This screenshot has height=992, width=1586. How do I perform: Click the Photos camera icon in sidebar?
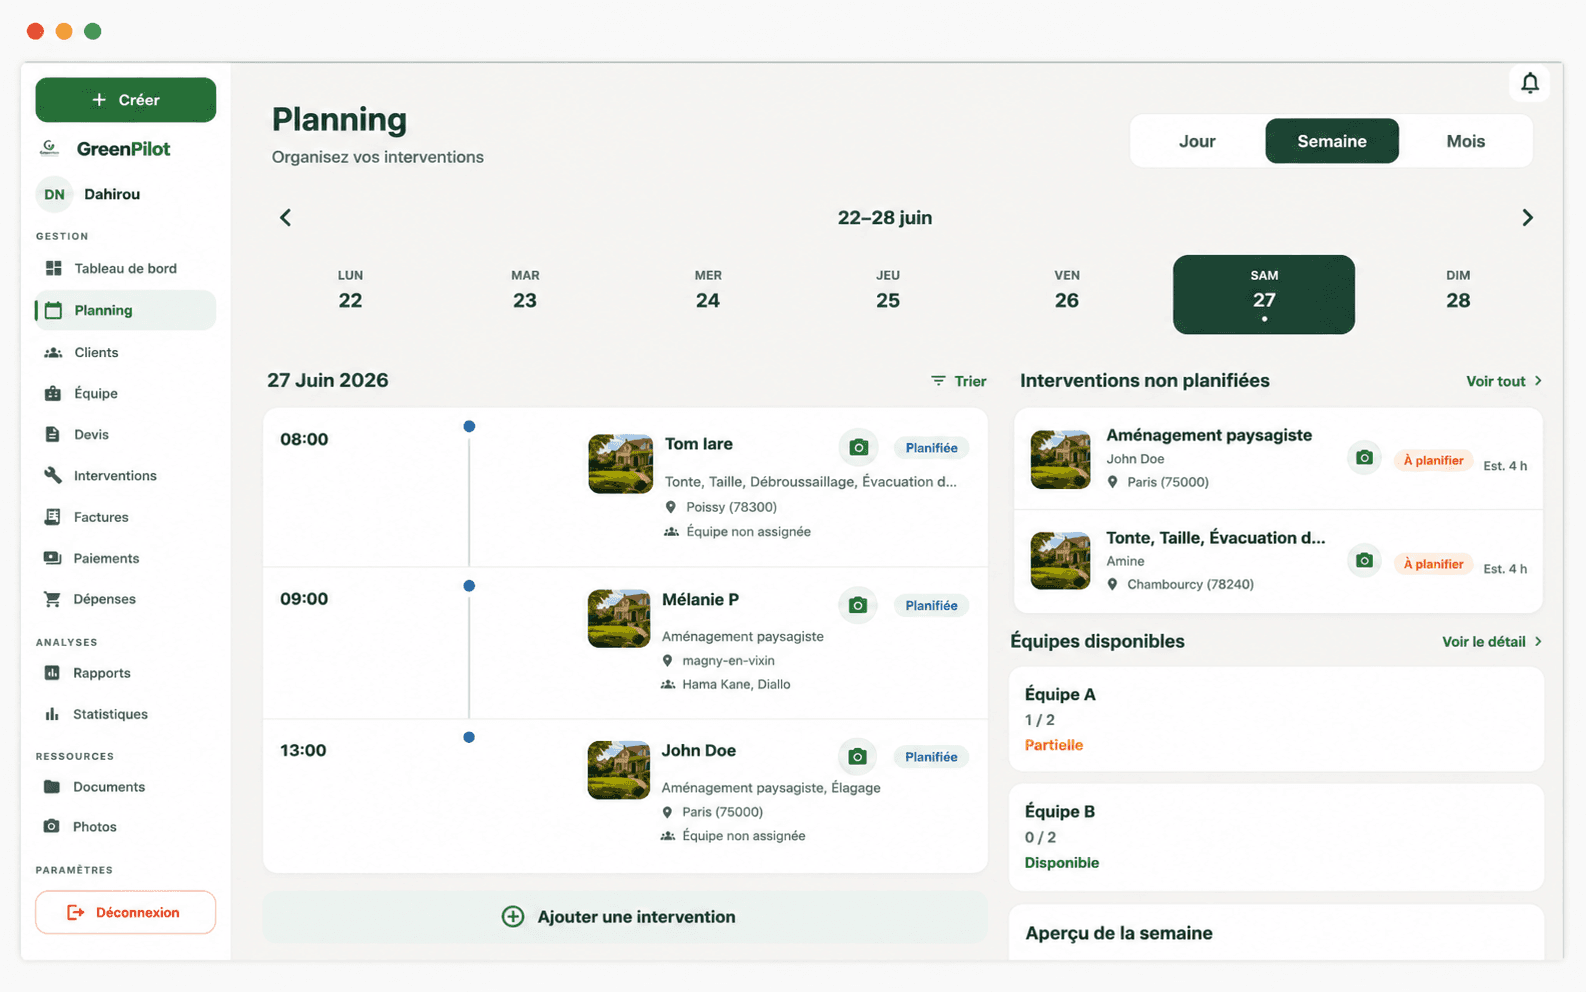(x=52, y=826)
